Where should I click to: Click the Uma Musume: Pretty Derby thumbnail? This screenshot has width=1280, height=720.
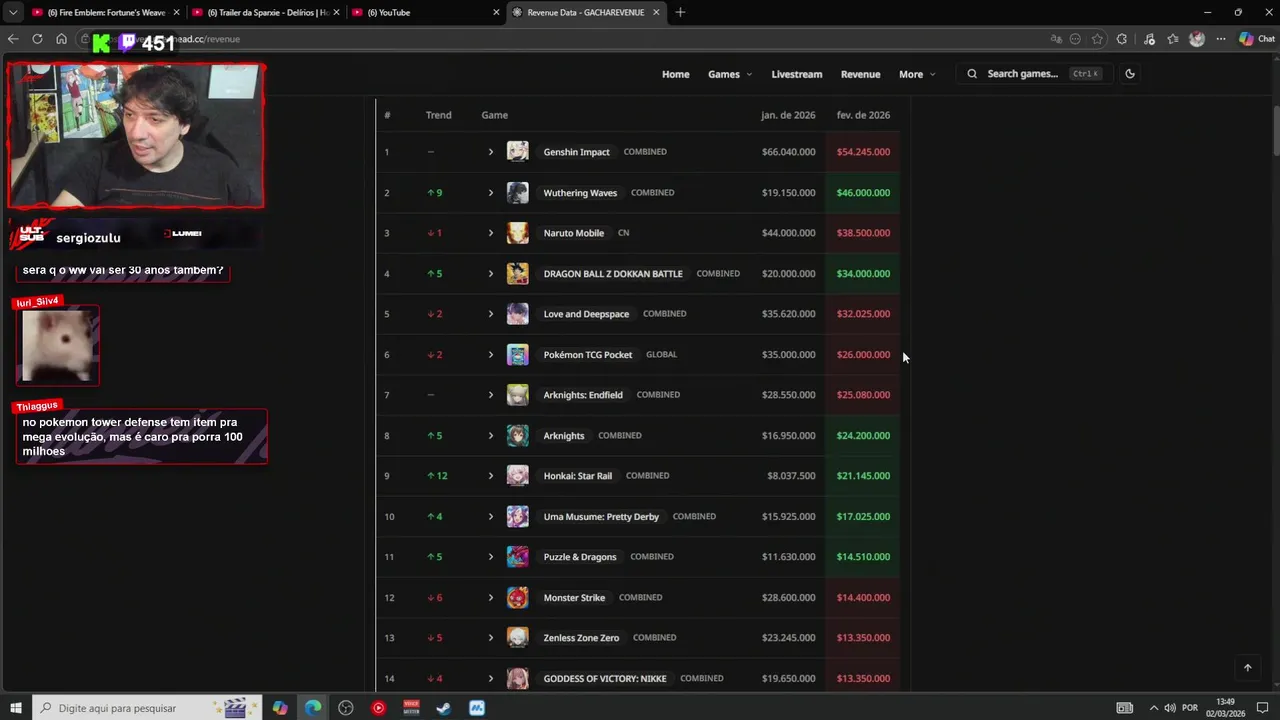[517, 517]
